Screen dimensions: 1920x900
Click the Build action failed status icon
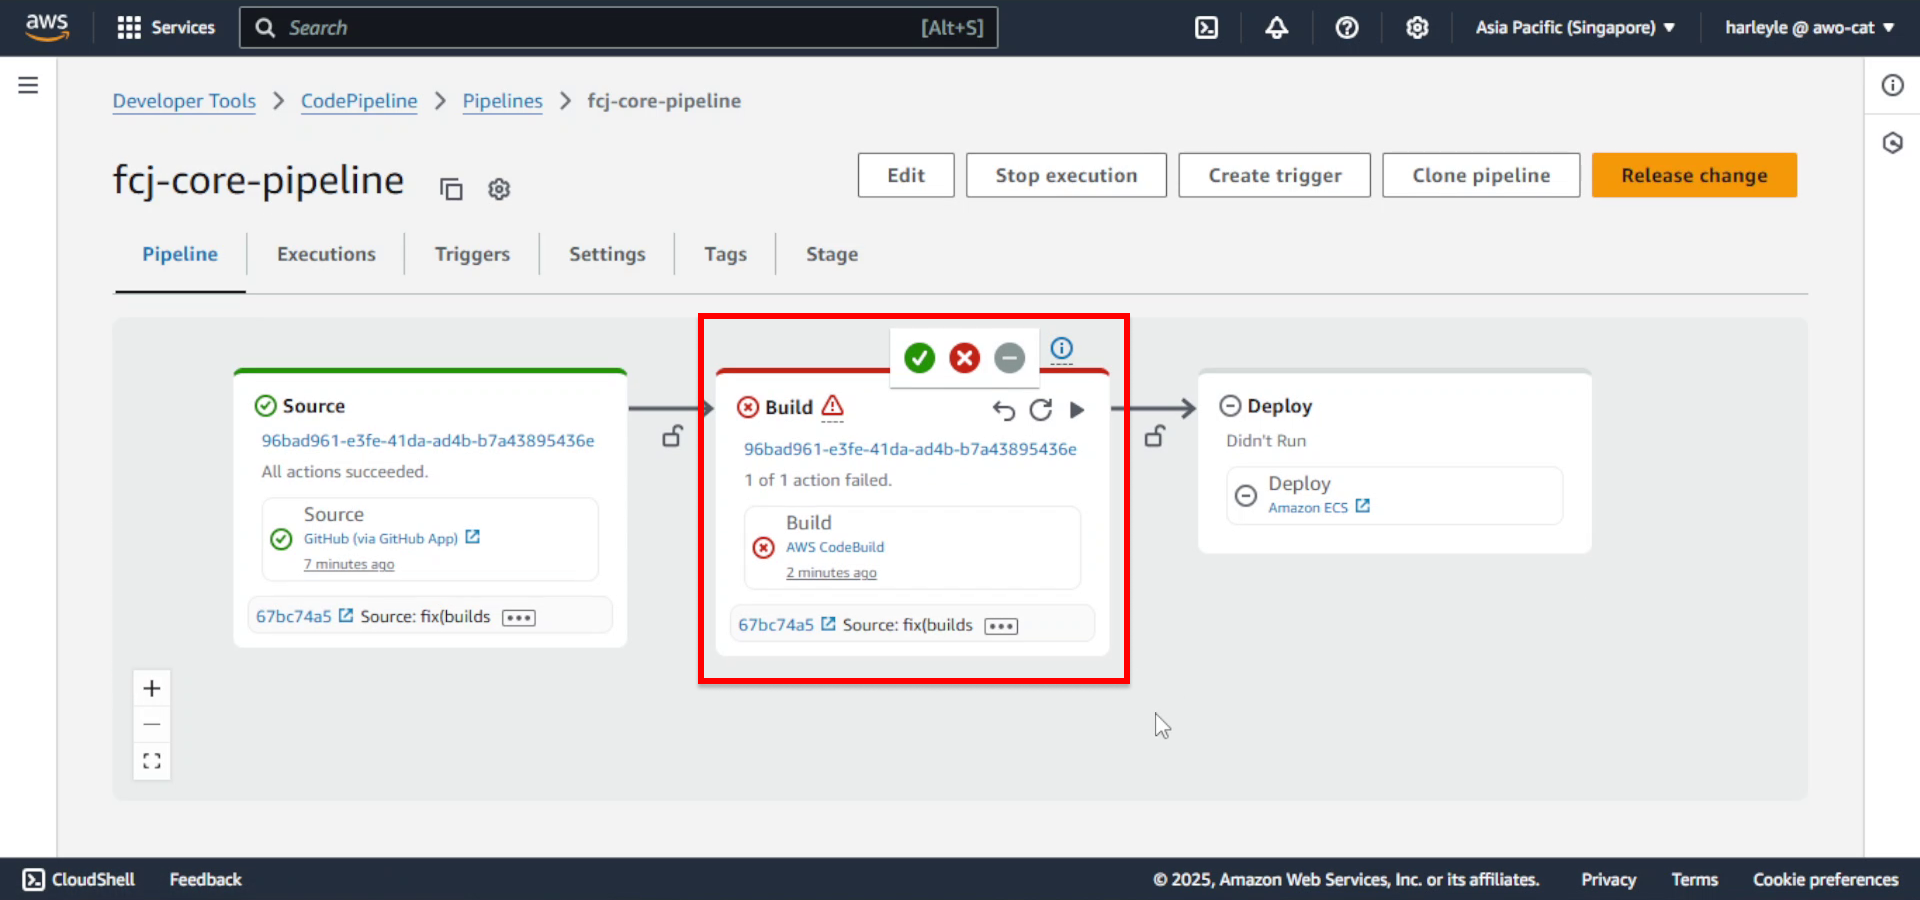763,547
